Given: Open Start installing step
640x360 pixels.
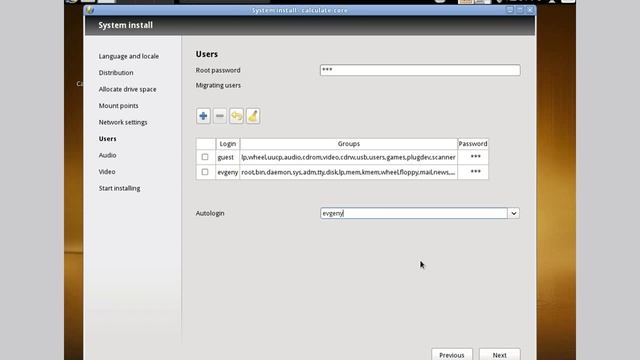Looking at the screenshot, I should (119, 188).
